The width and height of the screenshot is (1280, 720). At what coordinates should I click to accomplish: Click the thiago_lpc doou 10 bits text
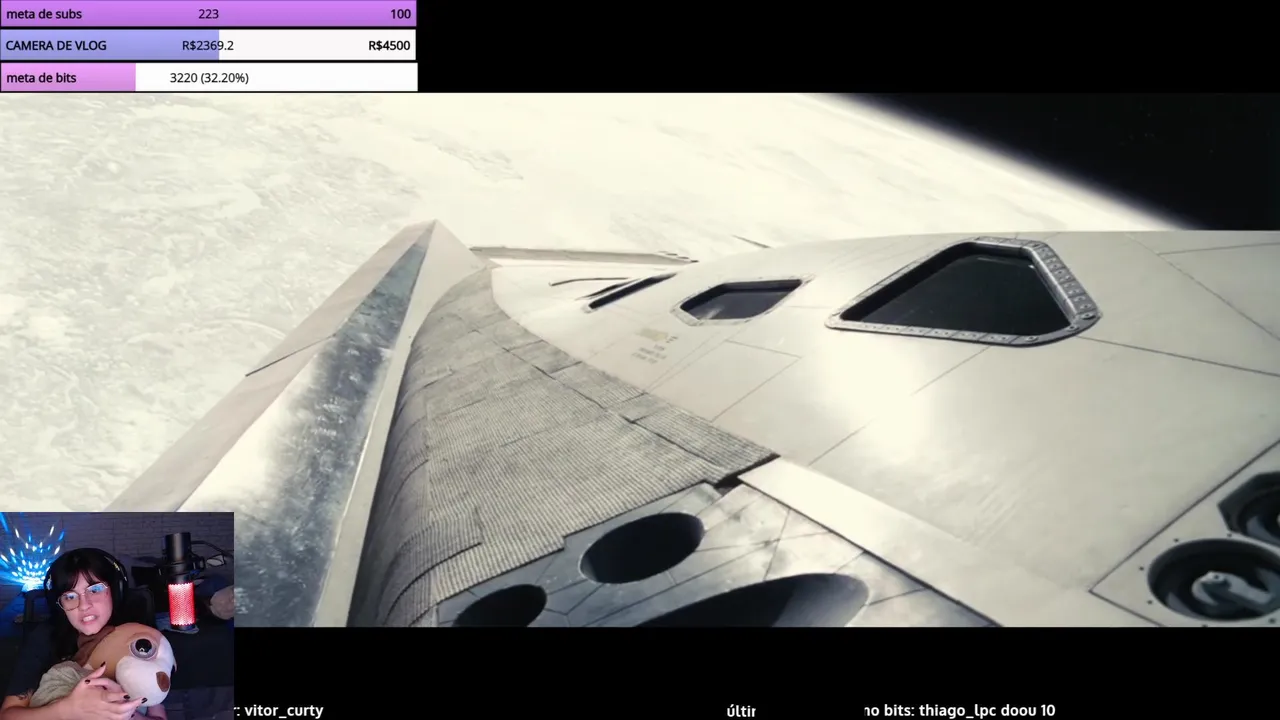pos(987,710)
